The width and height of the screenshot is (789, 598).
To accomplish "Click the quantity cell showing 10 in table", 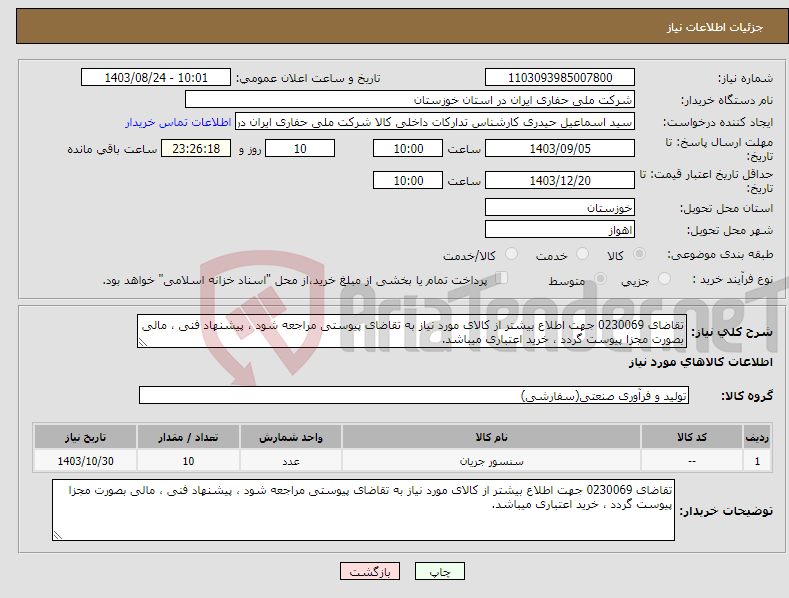I will 188,461.
